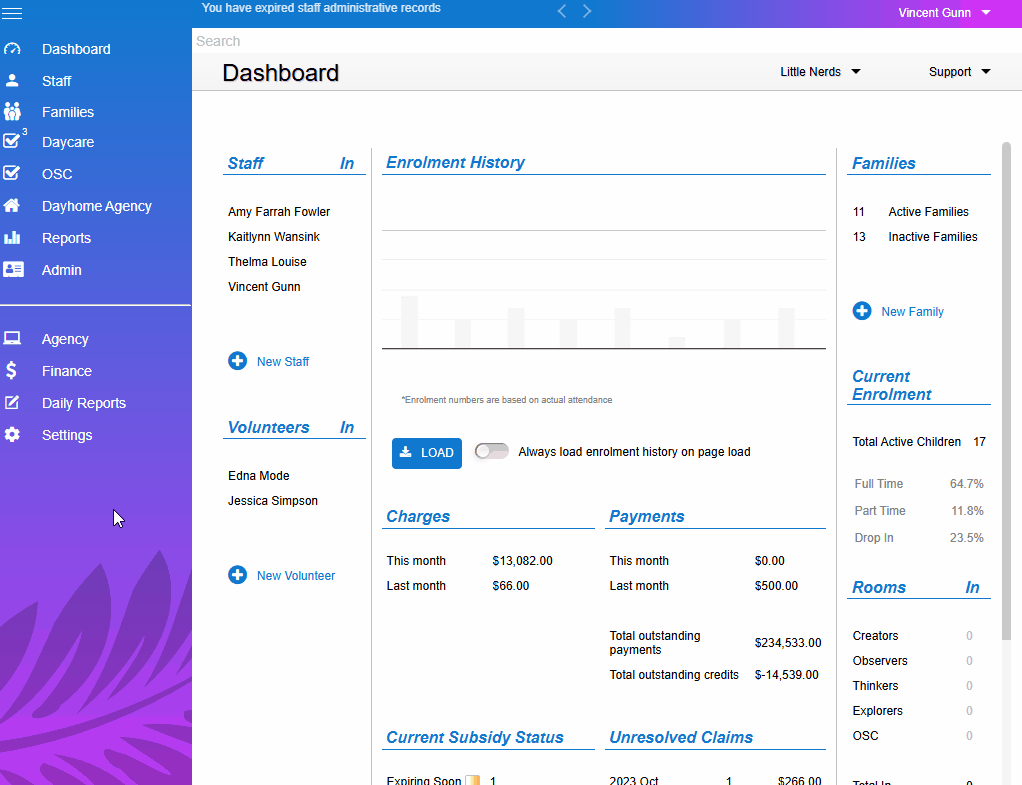Viewport: 1022px width, 785px height.
Task: Click the Daily Reports pencil icon
Action: tap(12, 402)
